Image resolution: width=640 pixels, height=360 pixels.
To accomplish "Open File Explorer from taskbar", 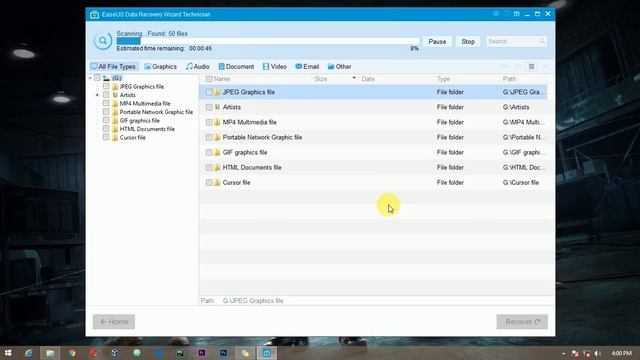I will 50,353.
